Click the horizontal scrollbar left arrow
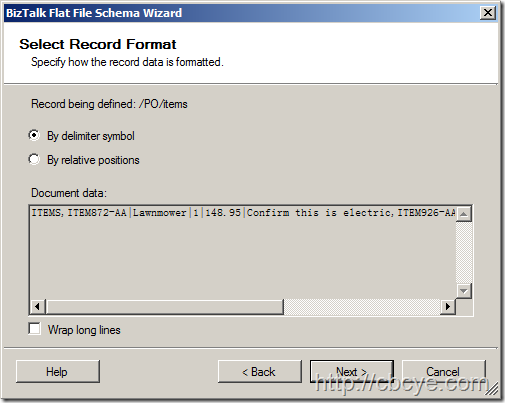The image size is (505, 403). coord(38,306)
